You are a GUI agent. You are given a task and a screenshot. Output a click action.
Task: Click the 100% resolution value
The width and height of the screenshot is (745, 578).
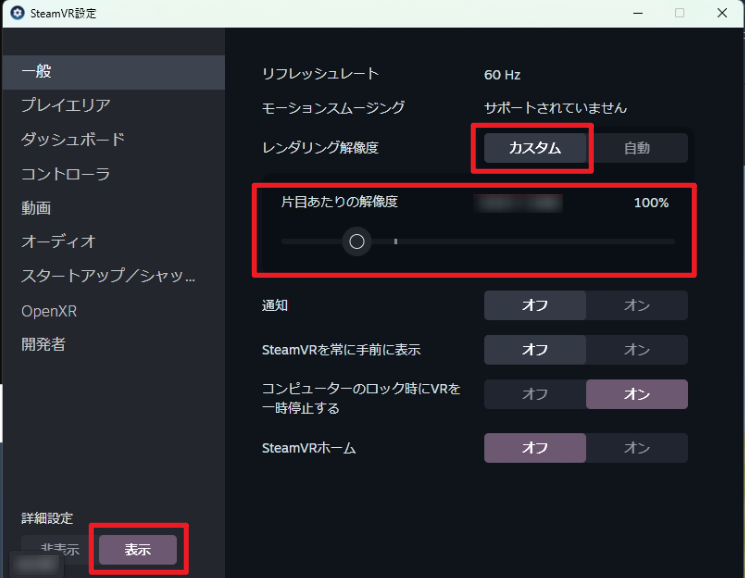pos(651,203)
